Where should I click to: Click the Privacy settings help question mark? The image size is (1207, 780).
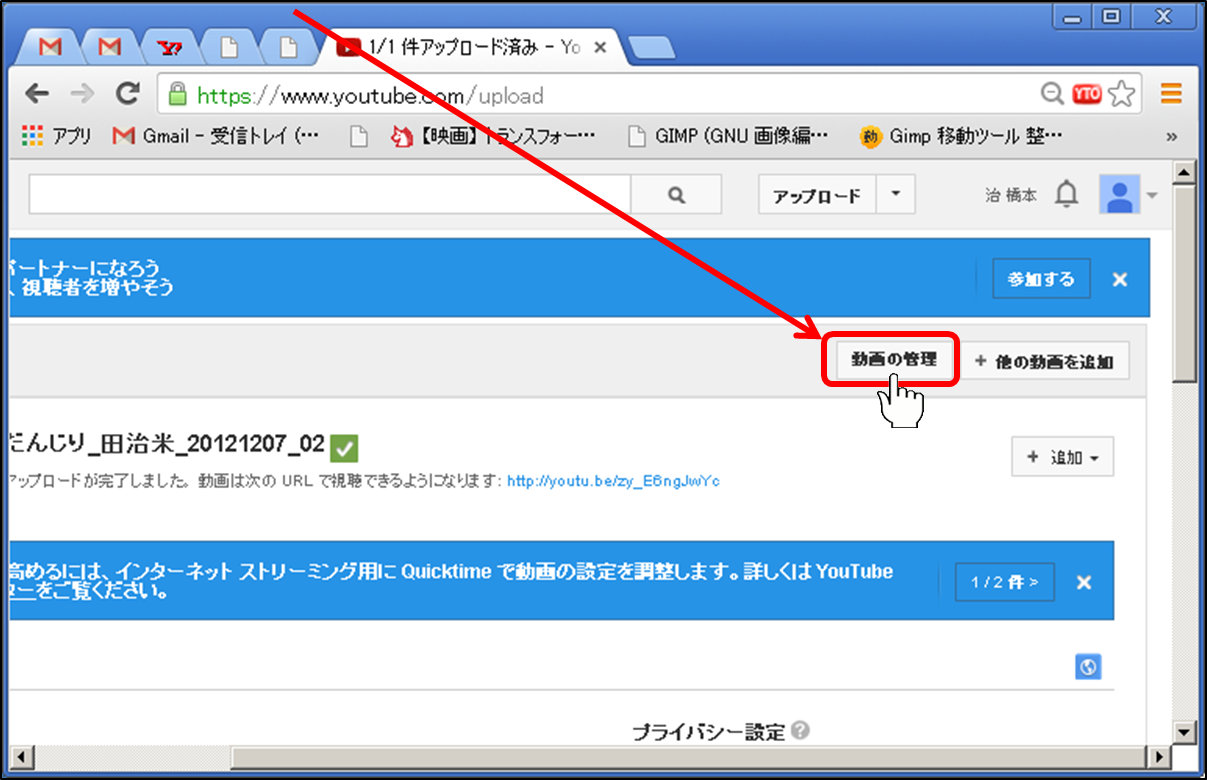[x=800, y=731]
